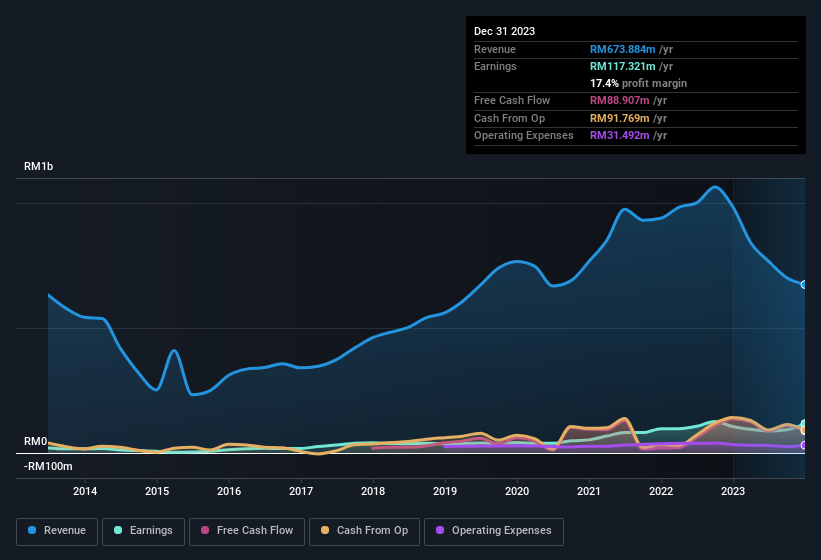This screenshot has height=560, width=821.
Task: Toggle the Cash From Op legend button
Action: (x=364, y=531)
